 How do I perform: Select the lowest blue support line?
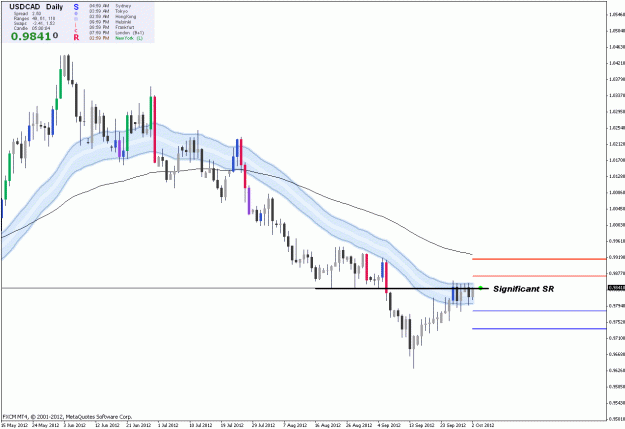pos(539,329)
